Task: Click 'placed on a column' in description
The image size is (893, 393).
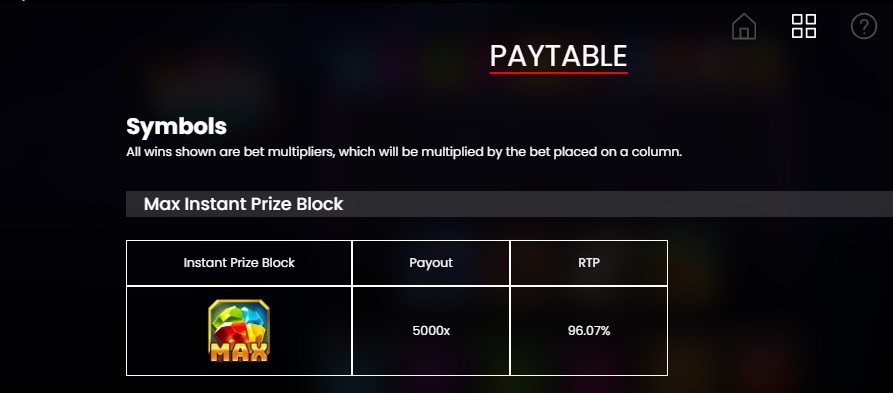Action: coord(617,152)
